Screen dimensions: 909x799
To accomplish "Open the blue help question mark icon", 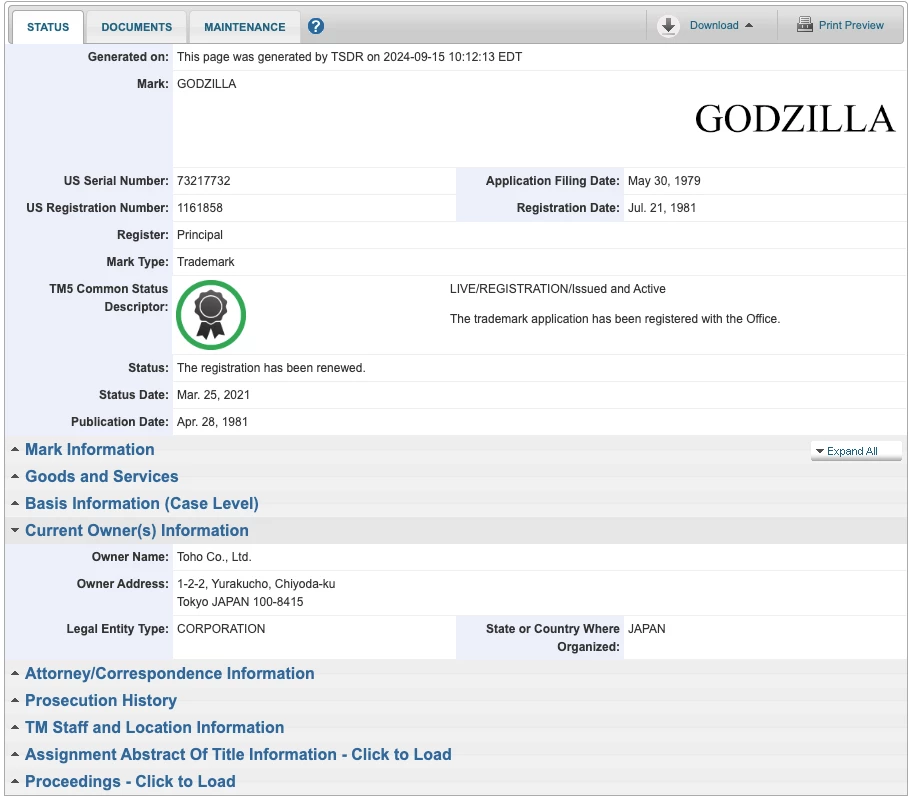I will point(315,26).
